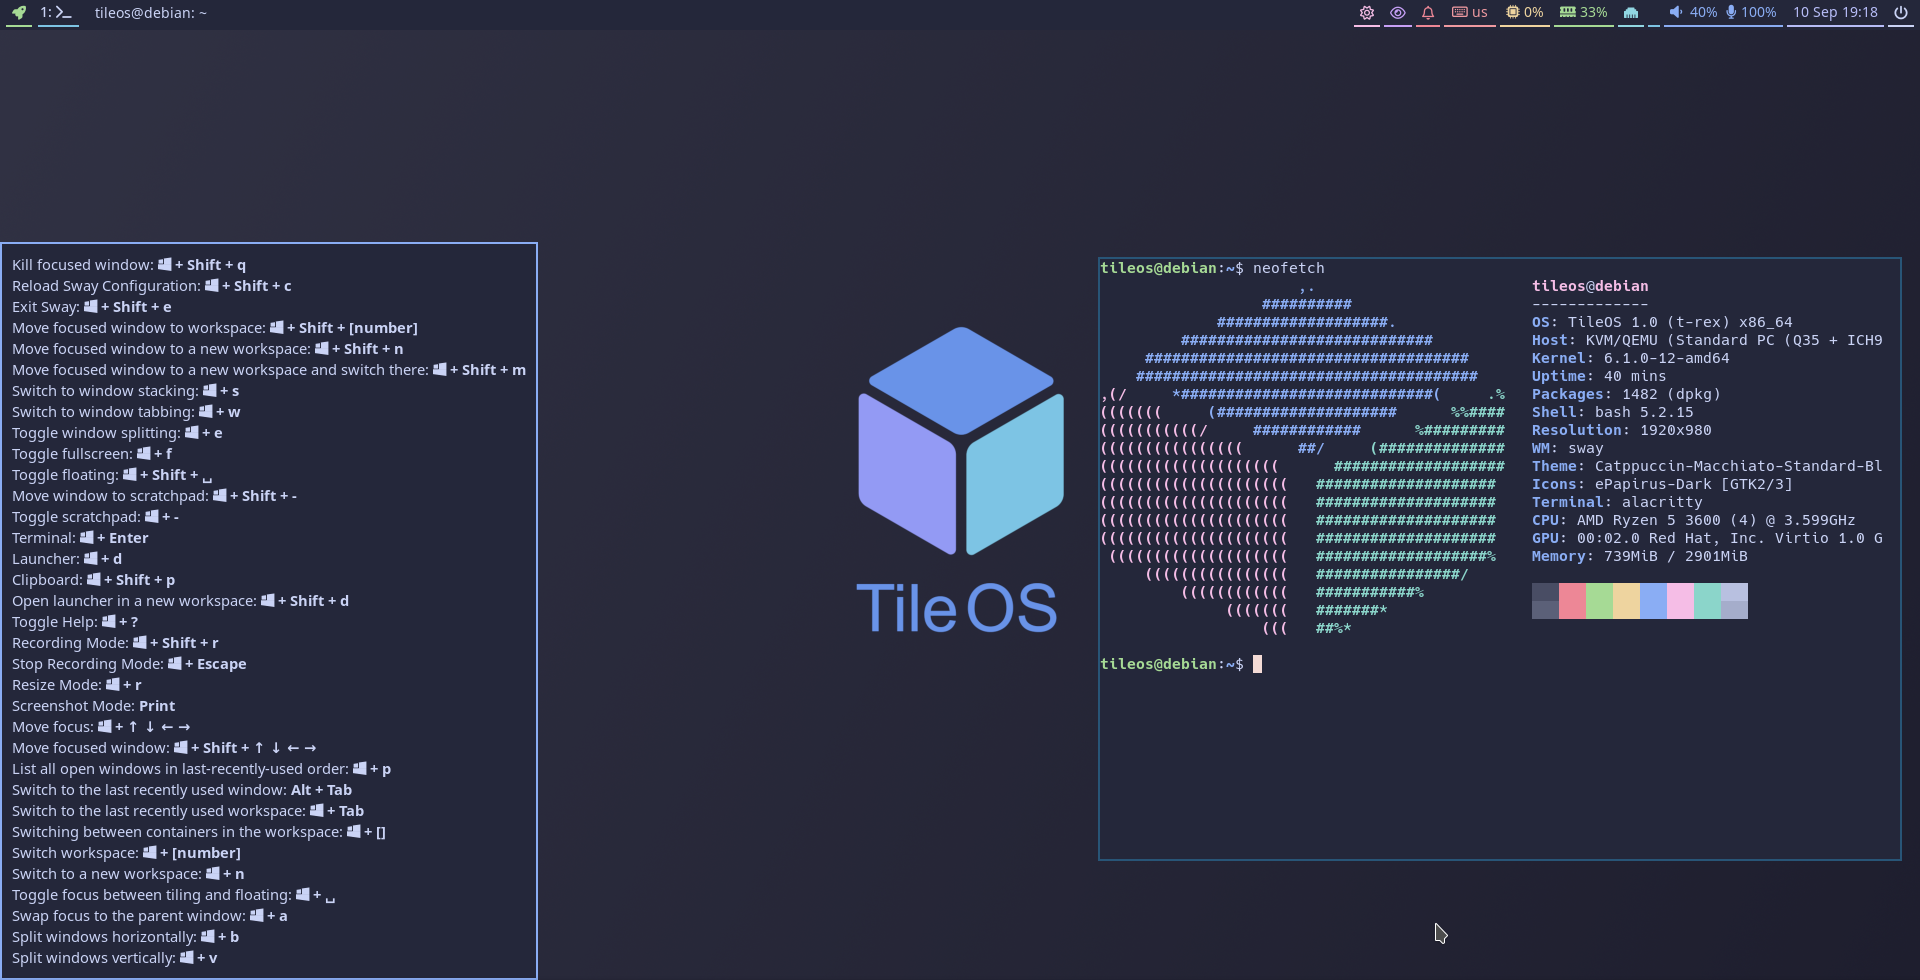Open the RAM usage 33% module
The image size is (1920, 980).
[x=1584, y=13]
